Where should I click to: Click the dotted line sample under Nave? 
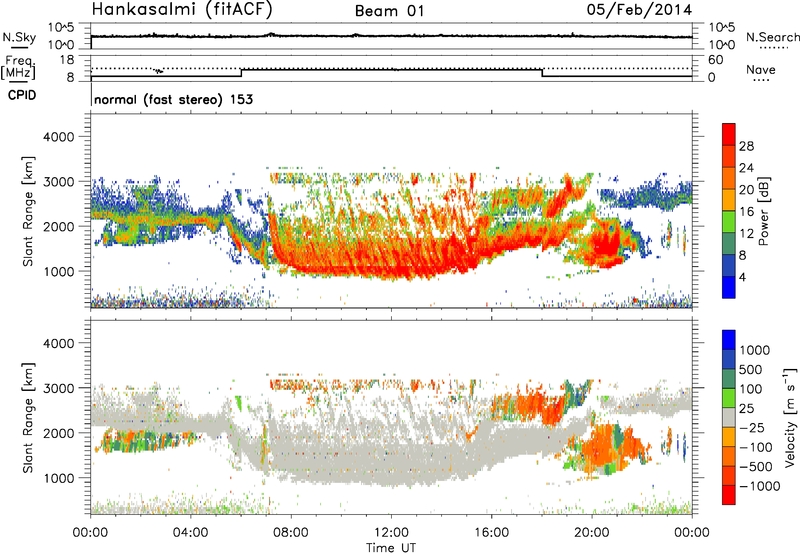[762, 80]
